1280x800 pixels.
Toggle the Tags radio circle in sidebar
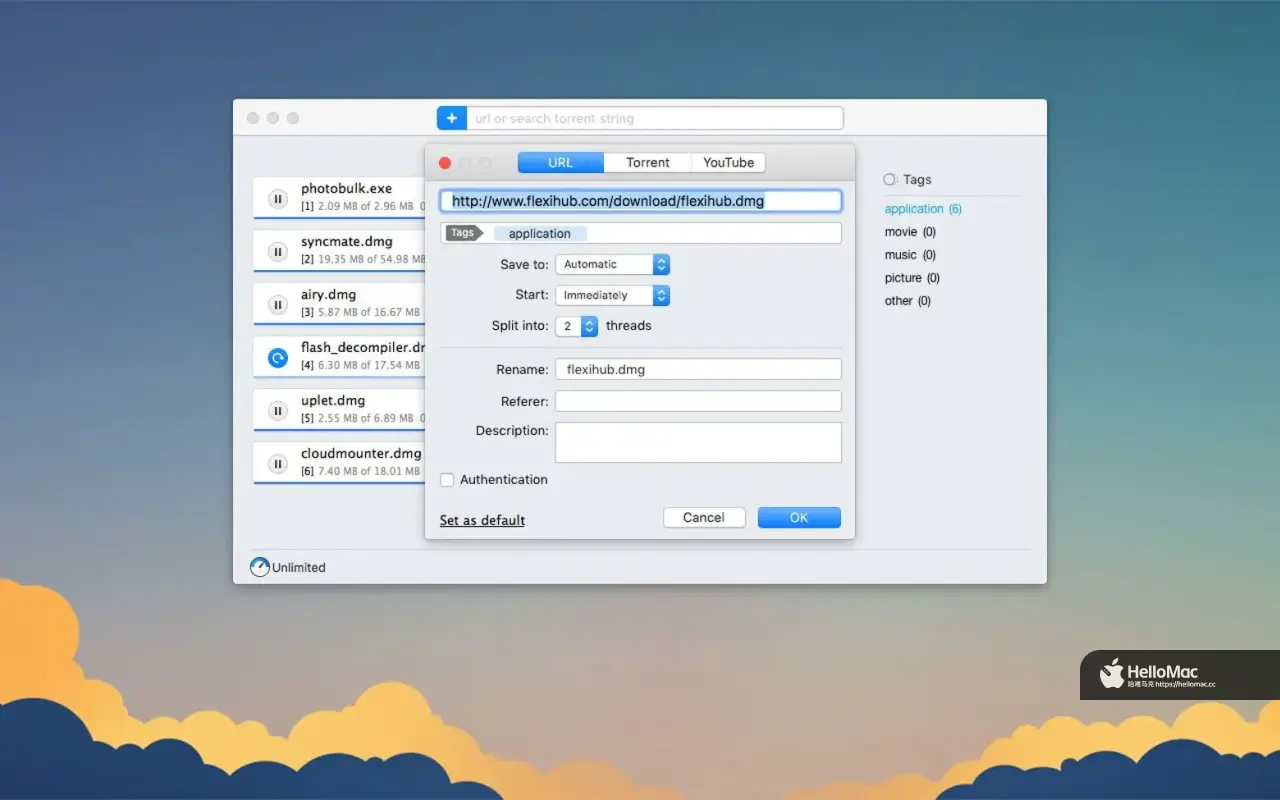[890, 179]
